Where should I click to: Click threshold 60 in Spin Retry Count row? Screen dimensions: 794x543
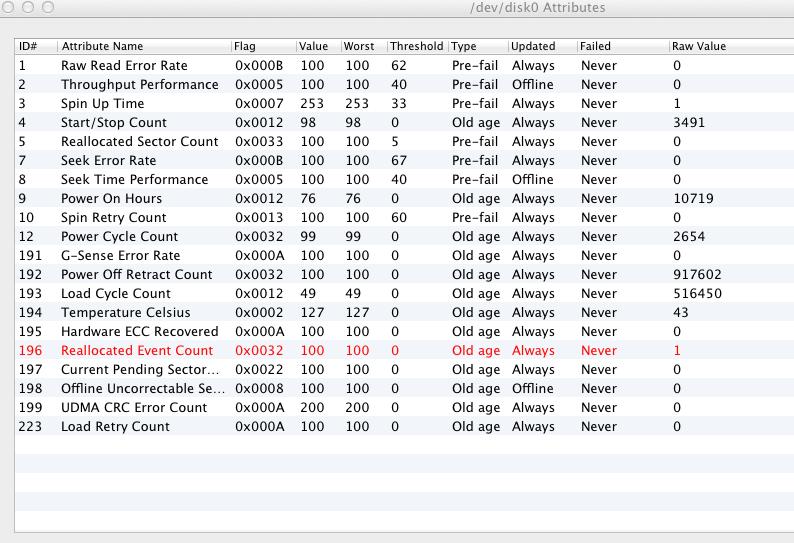pos(399,218)
